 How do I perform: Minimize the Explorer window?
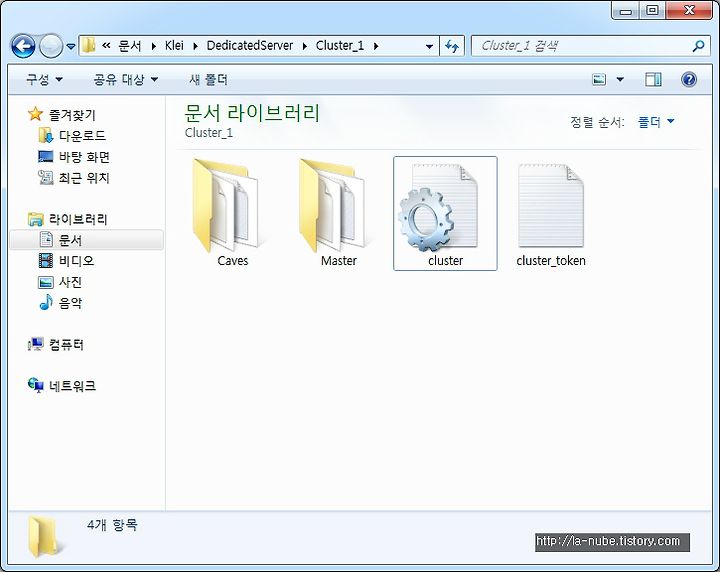[626, 11]
